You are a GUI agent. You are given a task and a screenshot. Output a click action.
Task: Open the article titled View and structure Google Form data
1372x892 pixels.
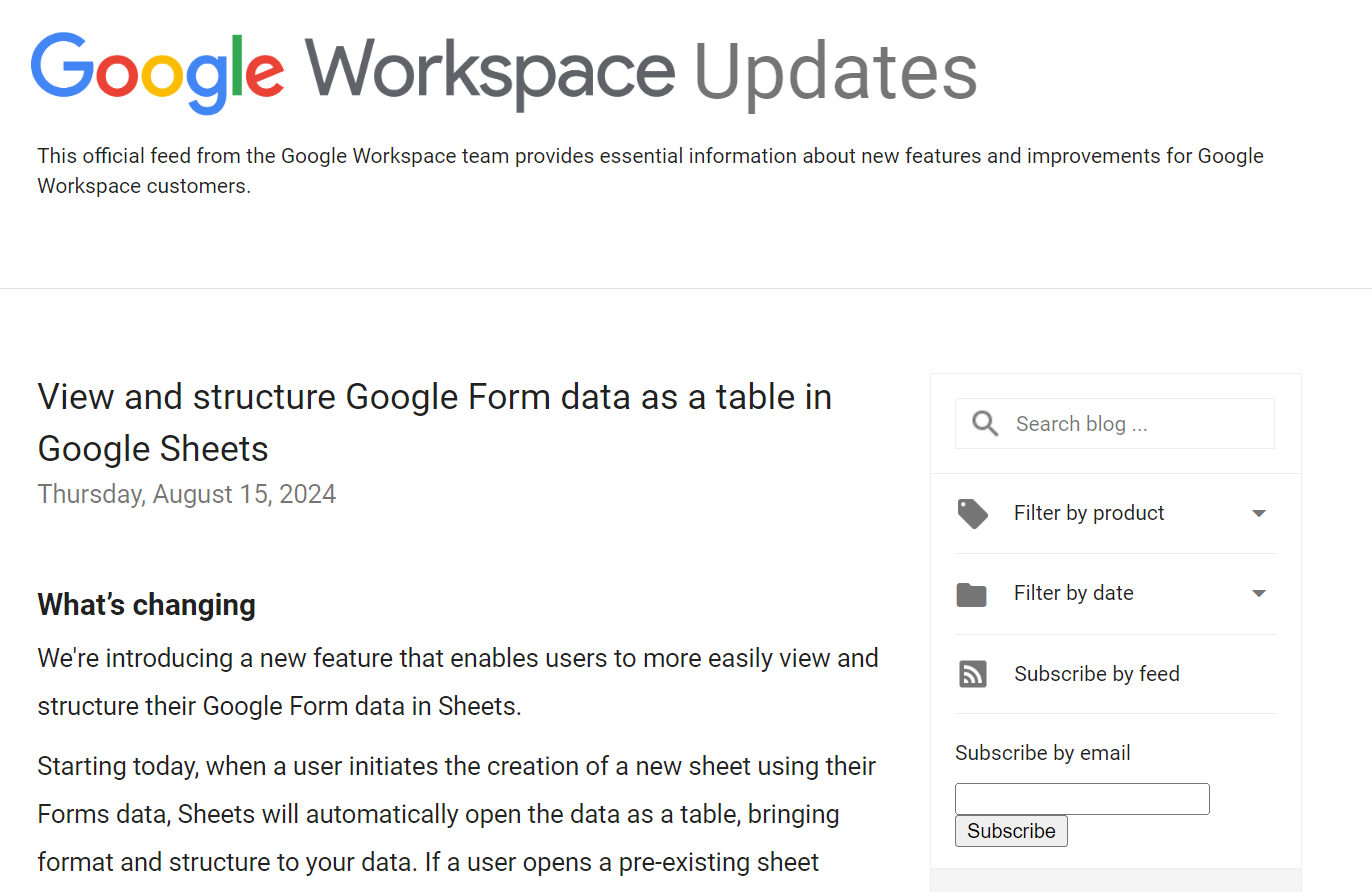tap(434, 422)
